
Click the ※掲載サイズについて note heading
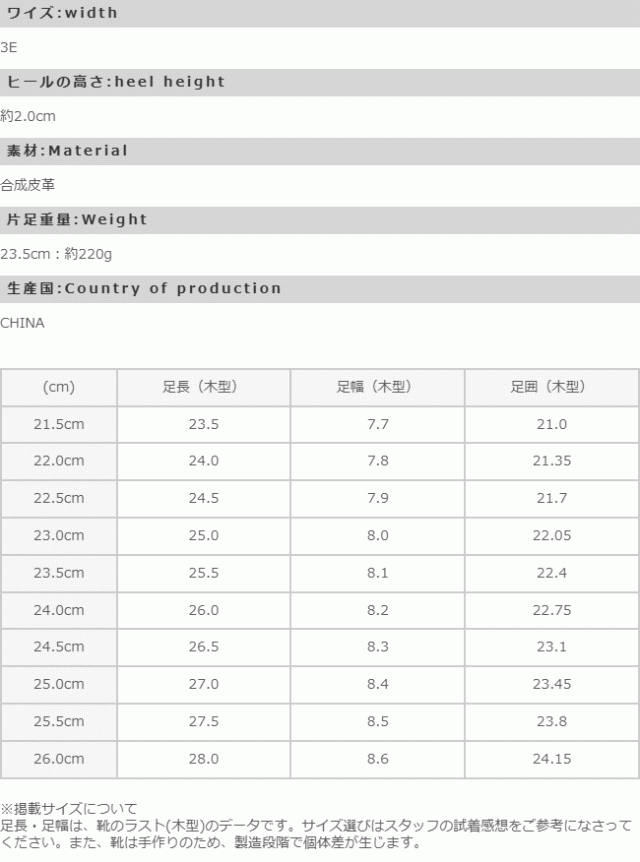point(68,808)
